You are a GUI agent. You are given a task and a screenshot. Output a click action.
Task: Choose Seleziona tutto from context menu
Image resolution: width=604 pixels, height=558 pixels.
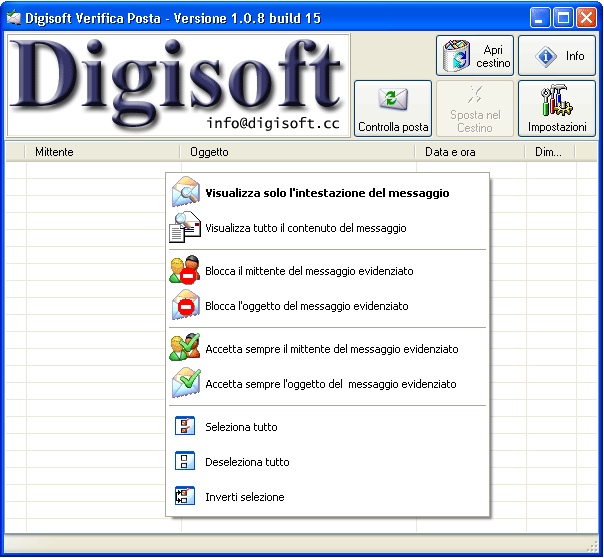click(x=241, y=427)
